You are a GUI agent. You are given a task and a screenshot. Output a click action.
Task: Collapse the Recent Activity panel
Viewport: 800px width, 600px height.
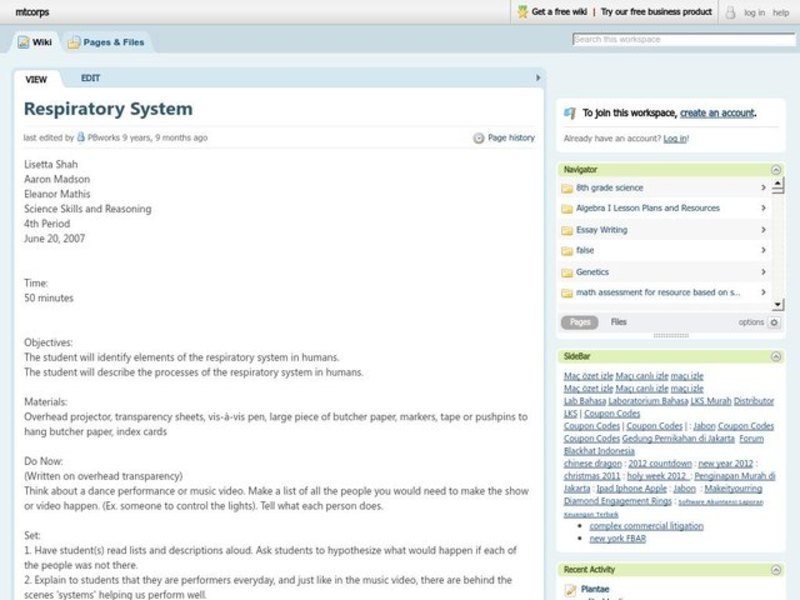[x=775, y=572]
